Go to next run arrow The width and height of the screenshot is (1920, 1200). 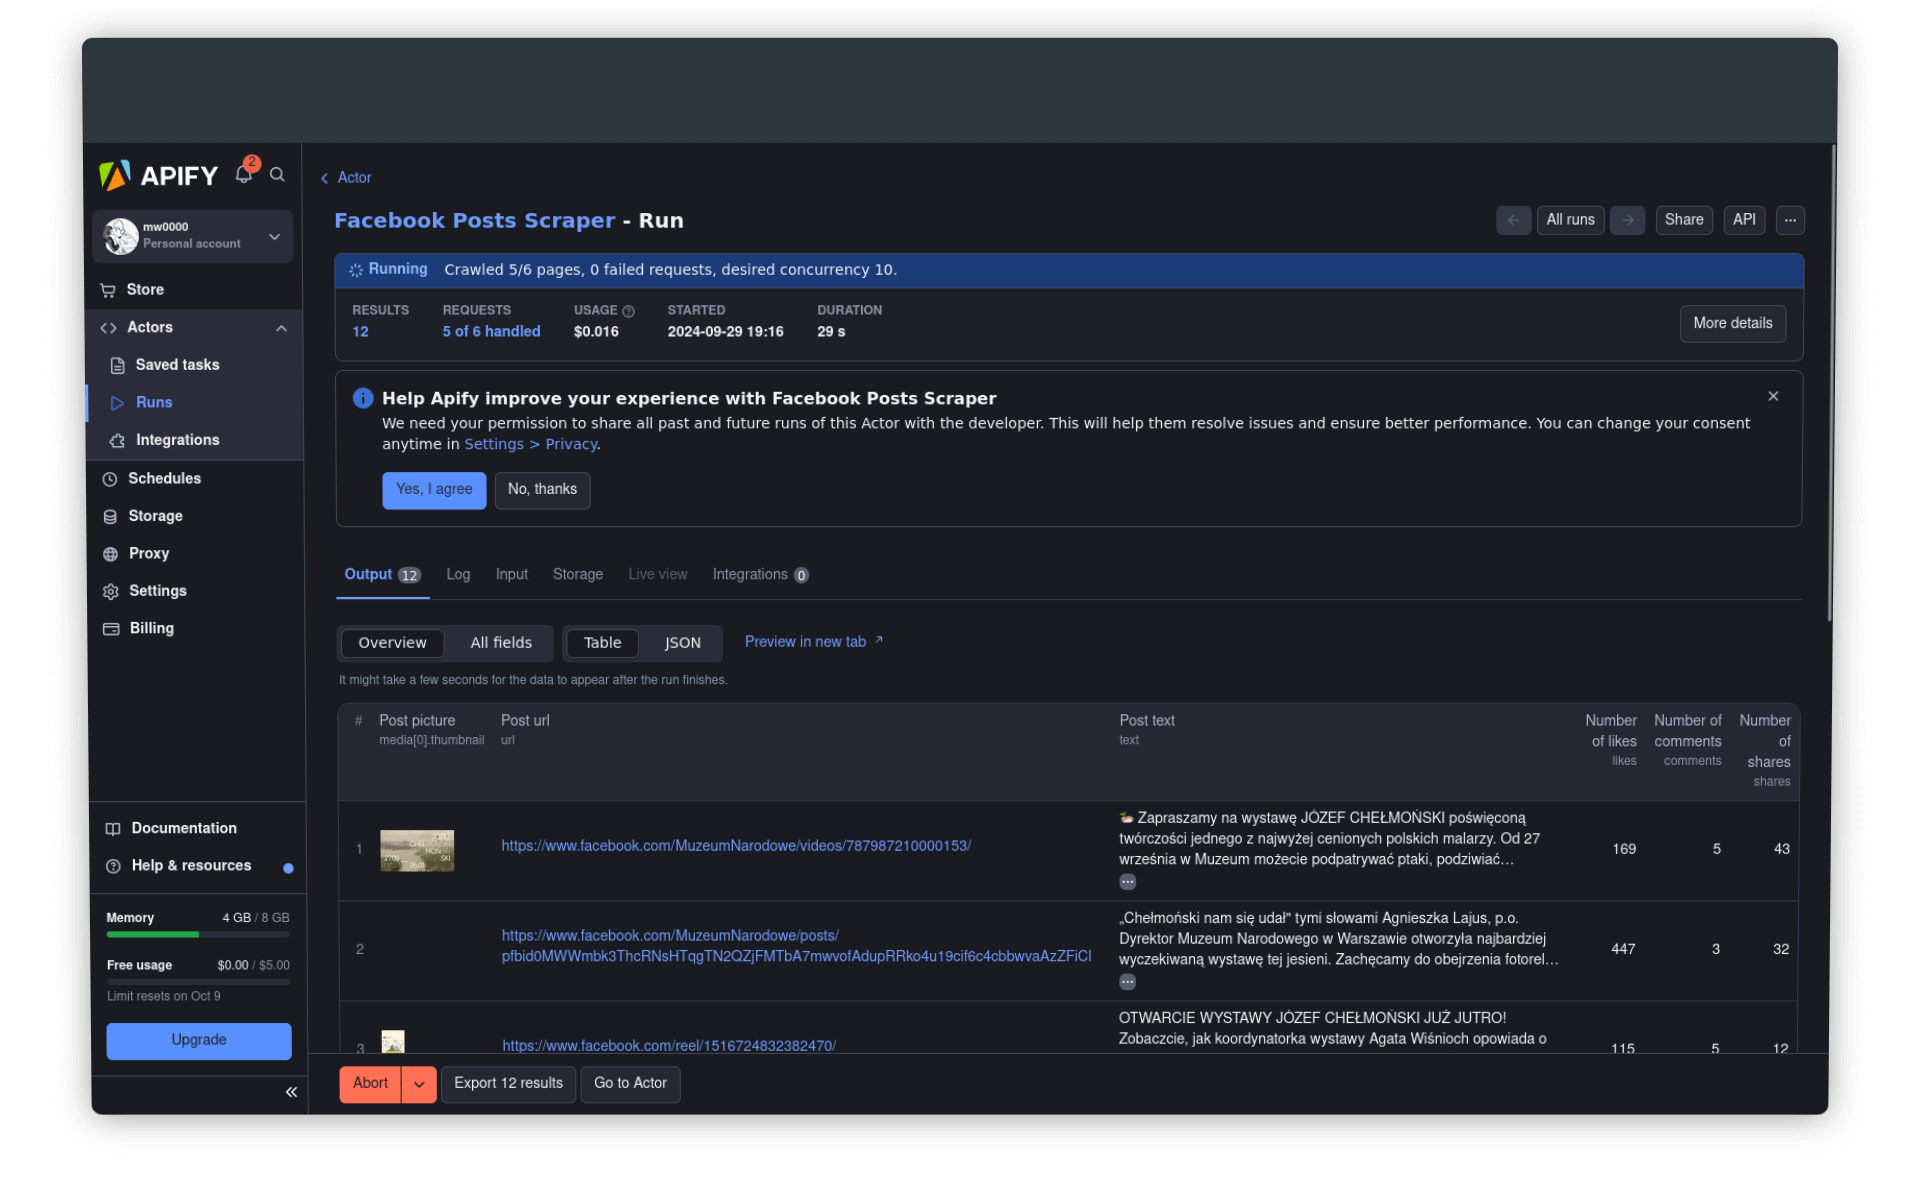click(x=1627, y=220)
